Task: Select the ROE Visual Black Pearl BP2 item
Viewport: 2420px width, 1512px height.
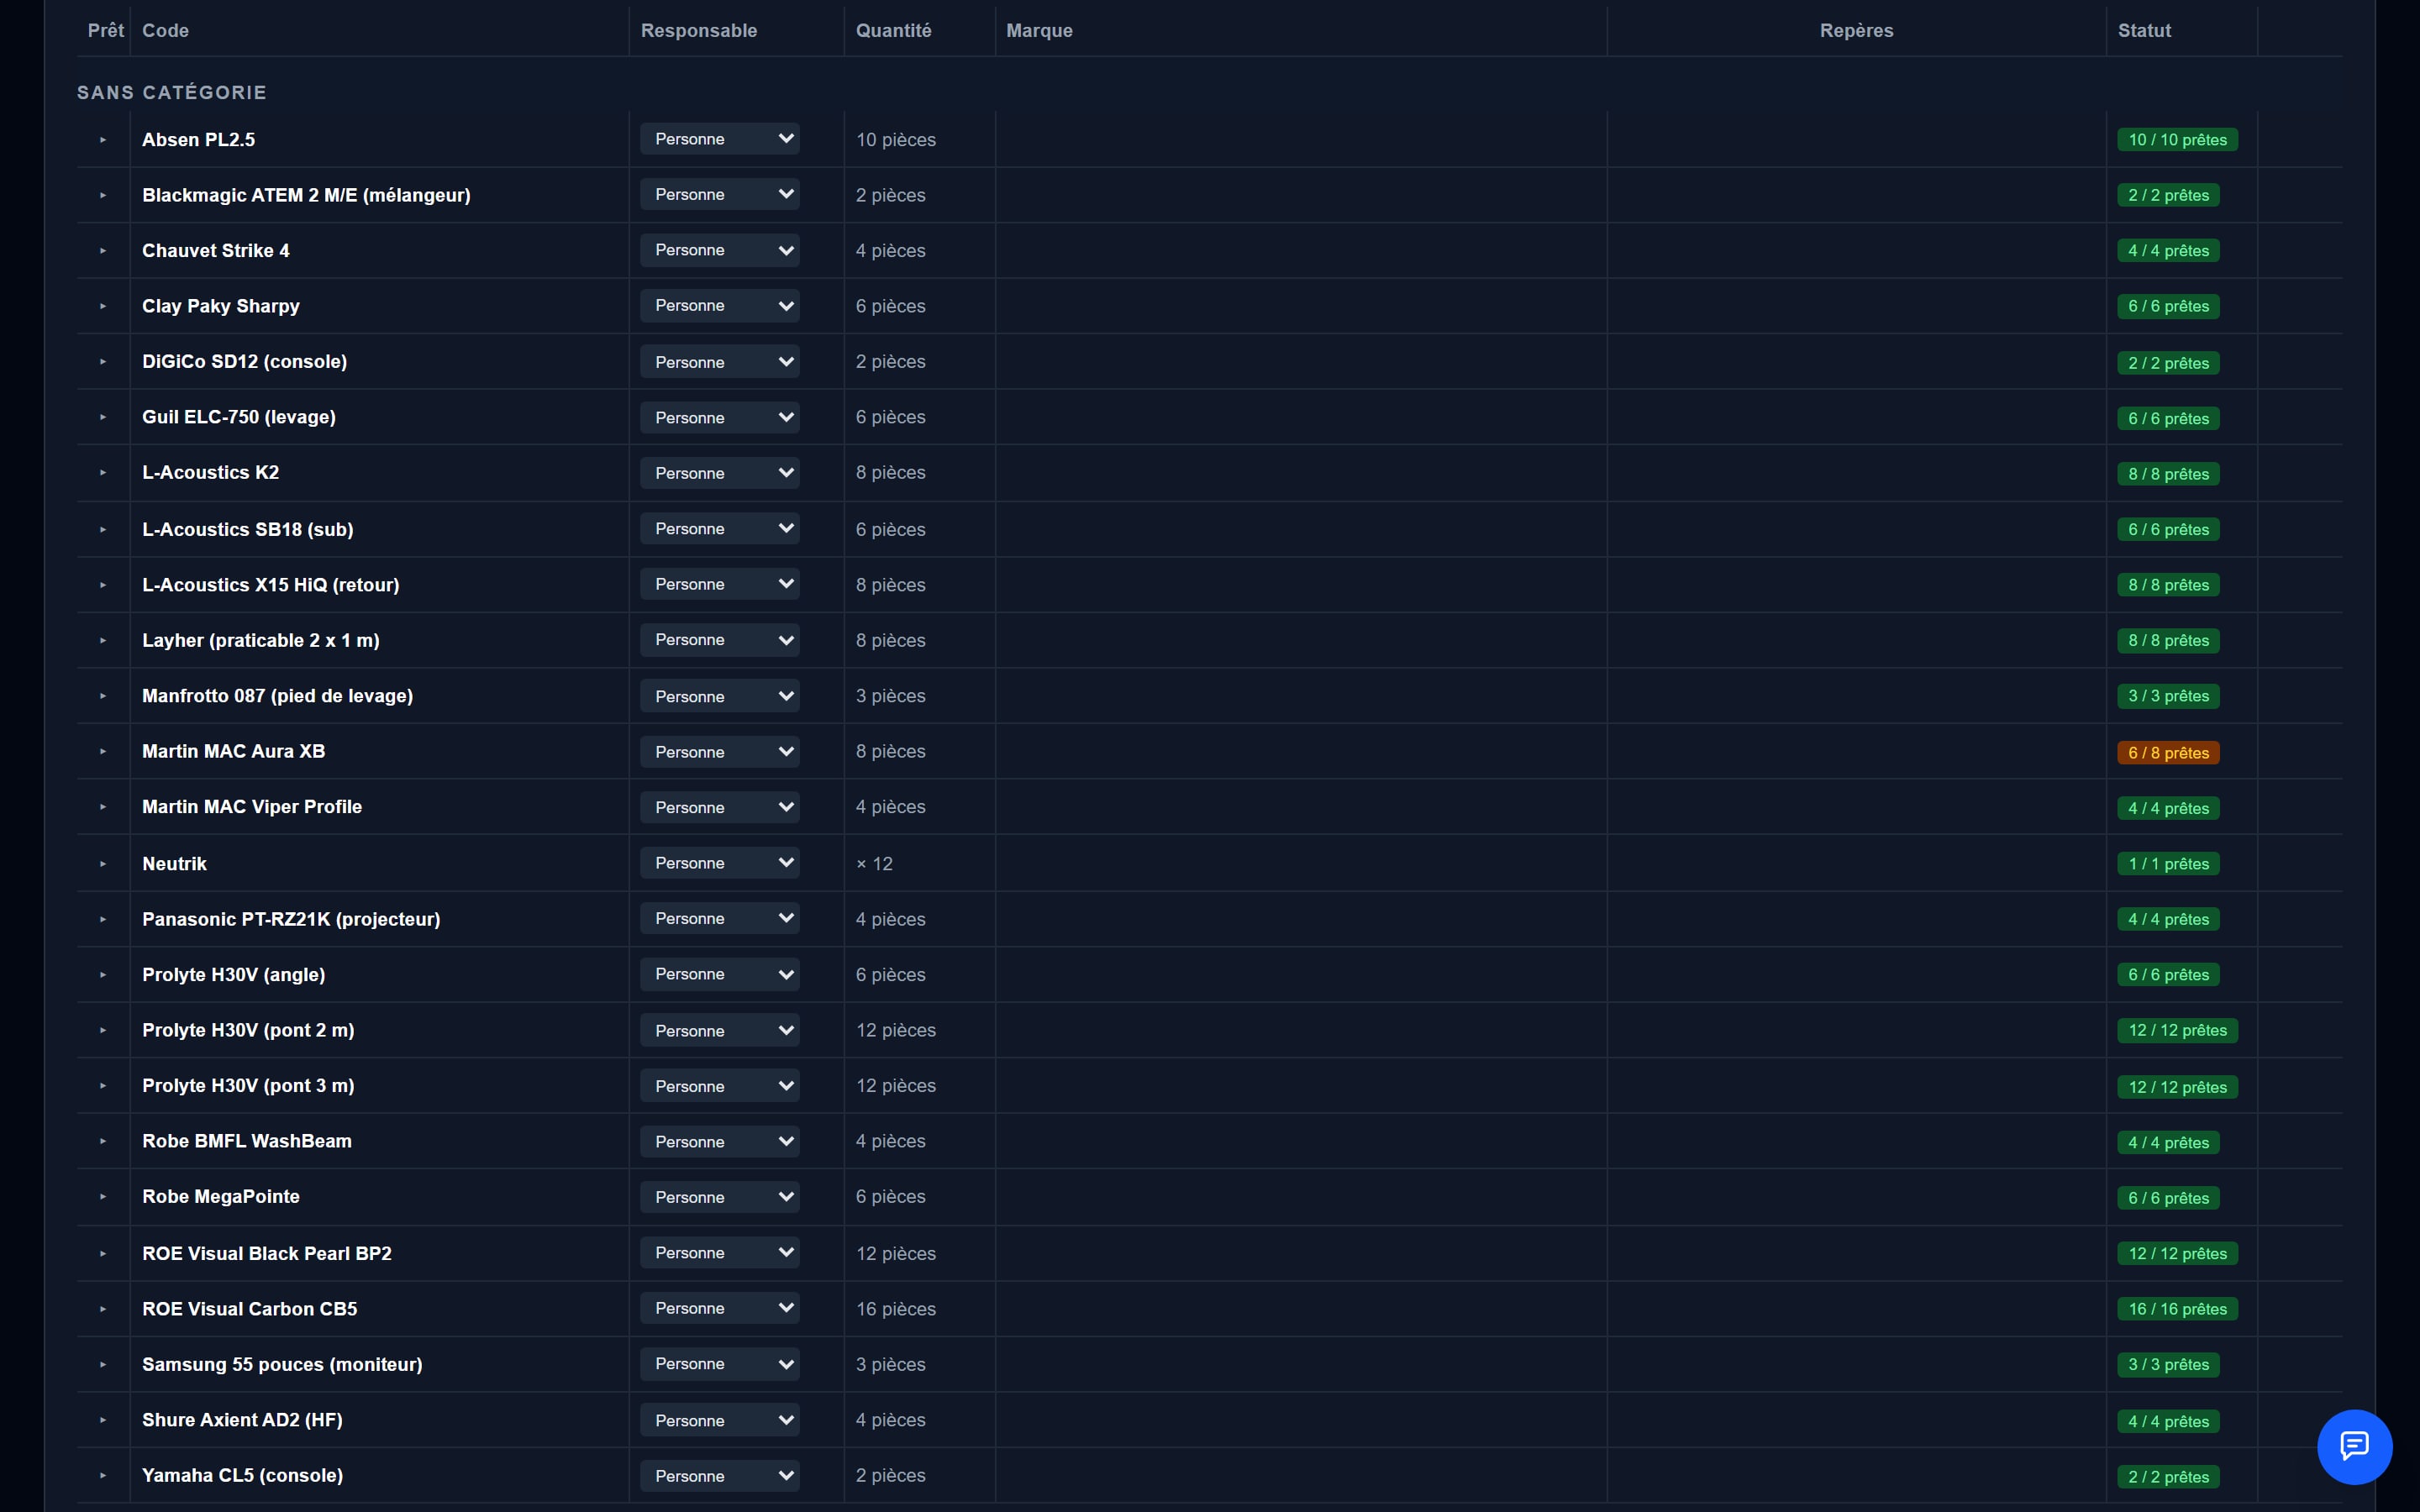Action: 267,1254
